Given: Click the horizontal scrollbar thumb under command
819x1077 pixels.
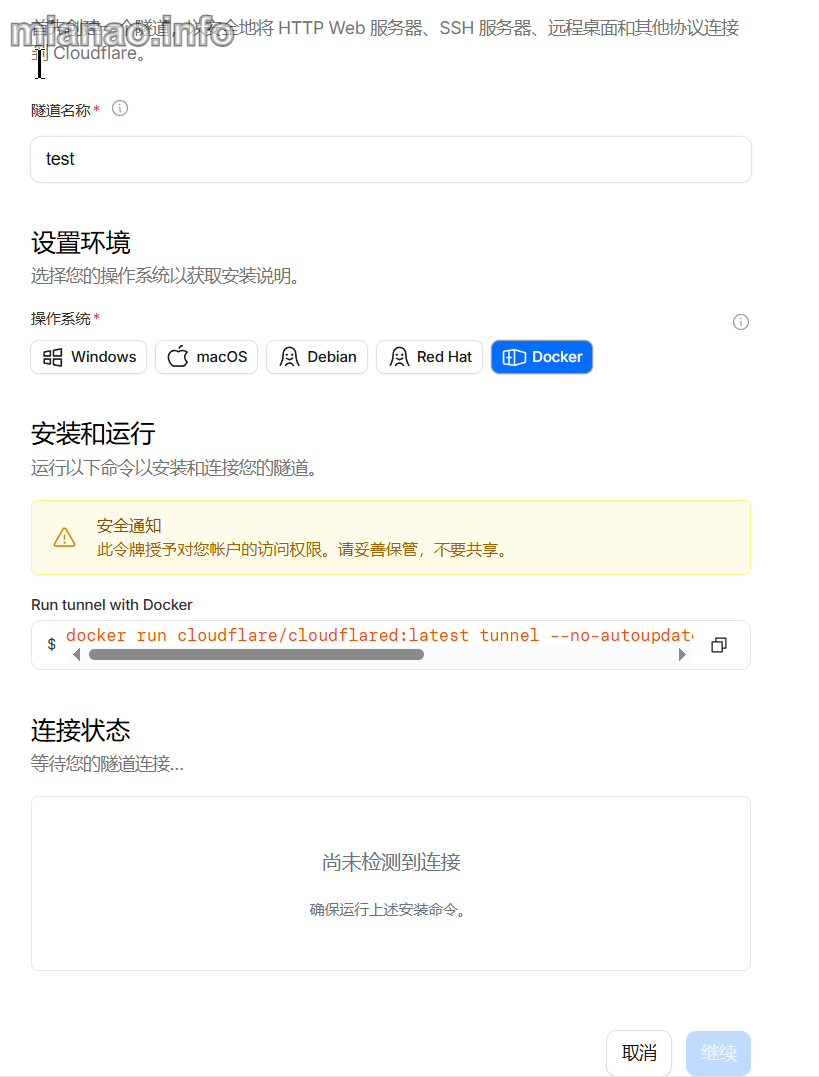Looking at the screenshot, I should 256,655.
